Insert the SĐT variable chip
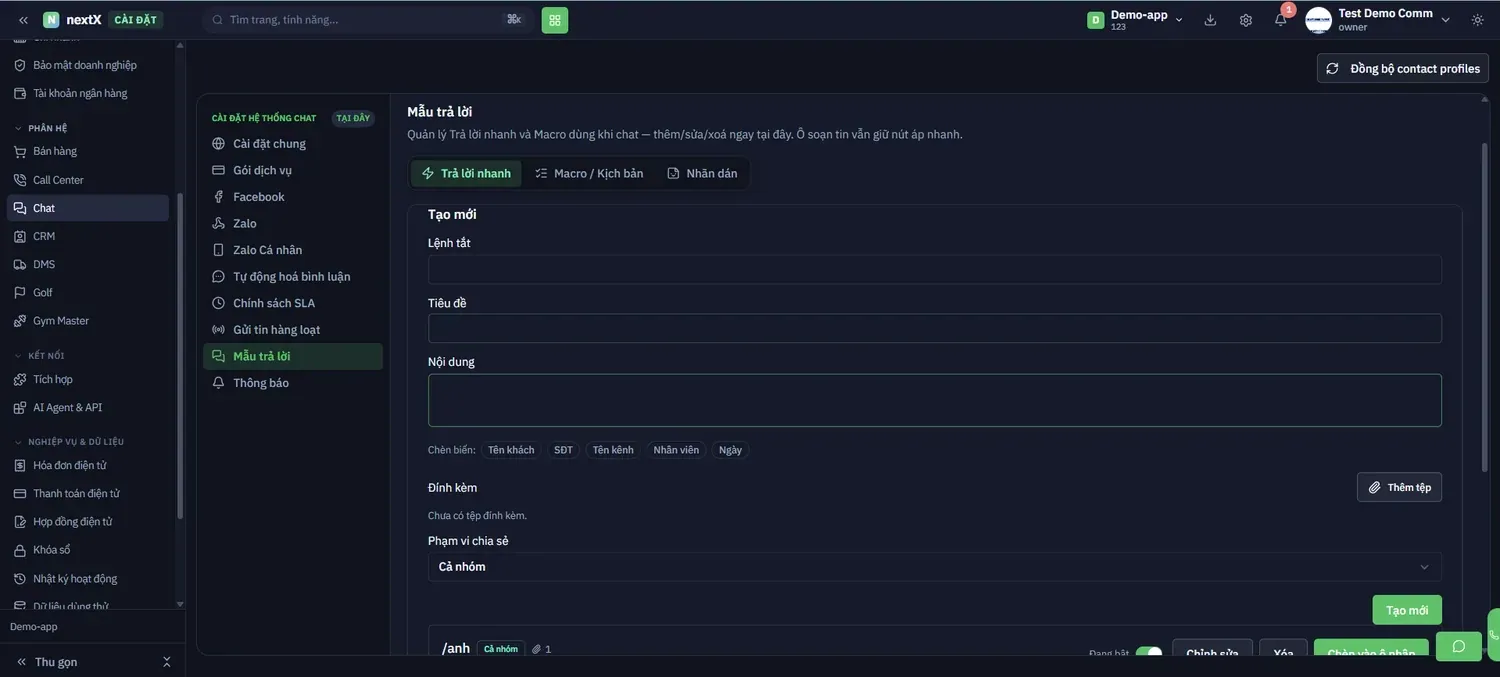The width and height of the screenshot is (1500, 677). click(x=564, y=450)
